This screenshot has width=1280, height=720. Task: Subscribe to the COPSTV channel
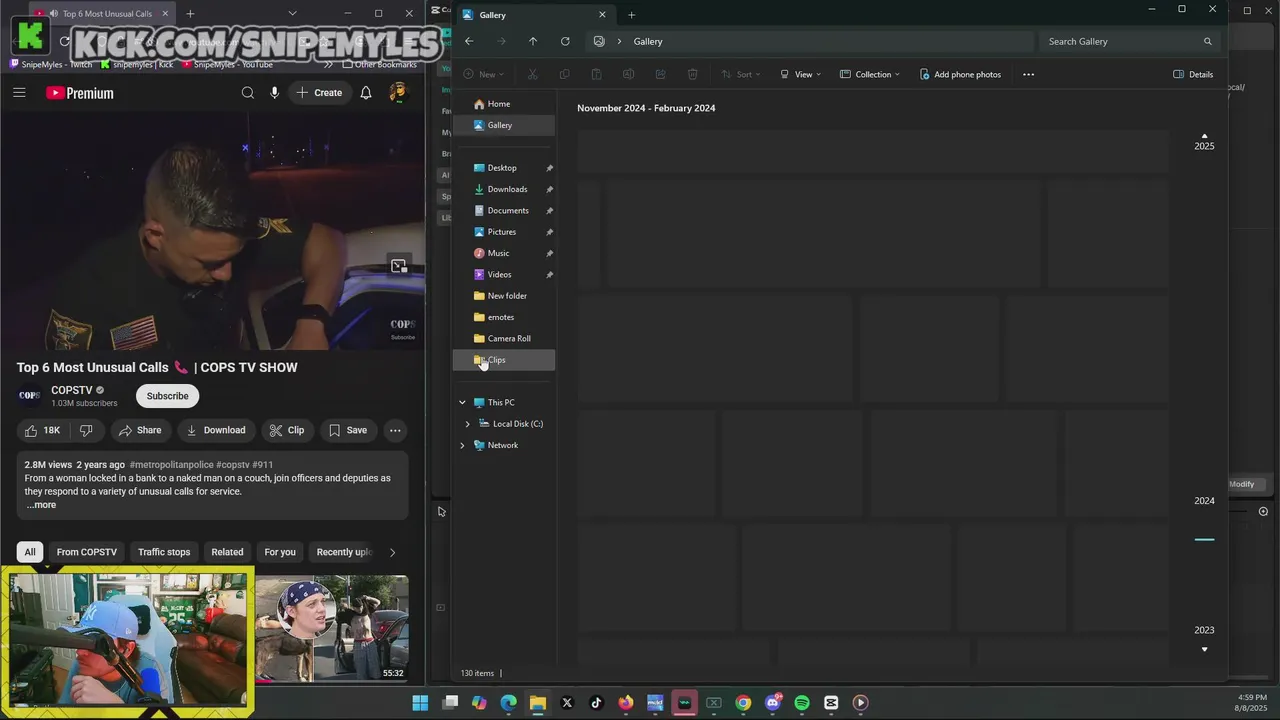pos(167,396)
